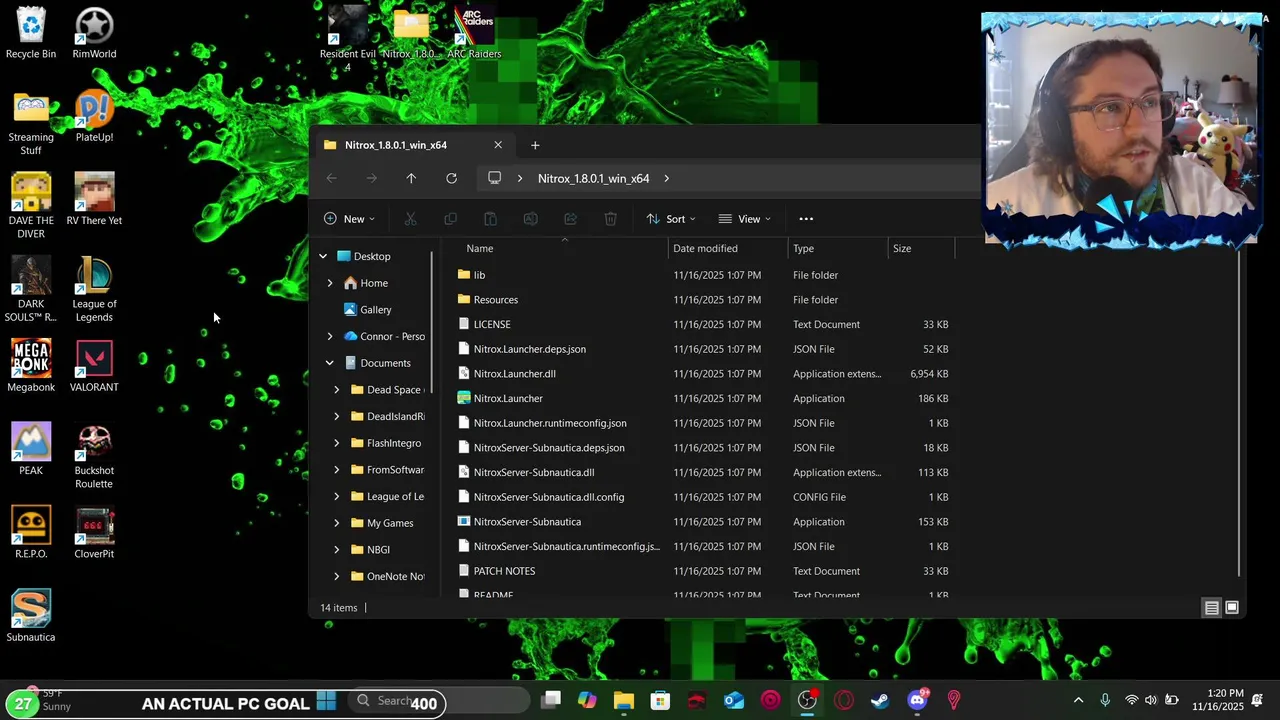Show hidden system tray icons
The image size is (1280, 720).
(x=1078, y=701)
